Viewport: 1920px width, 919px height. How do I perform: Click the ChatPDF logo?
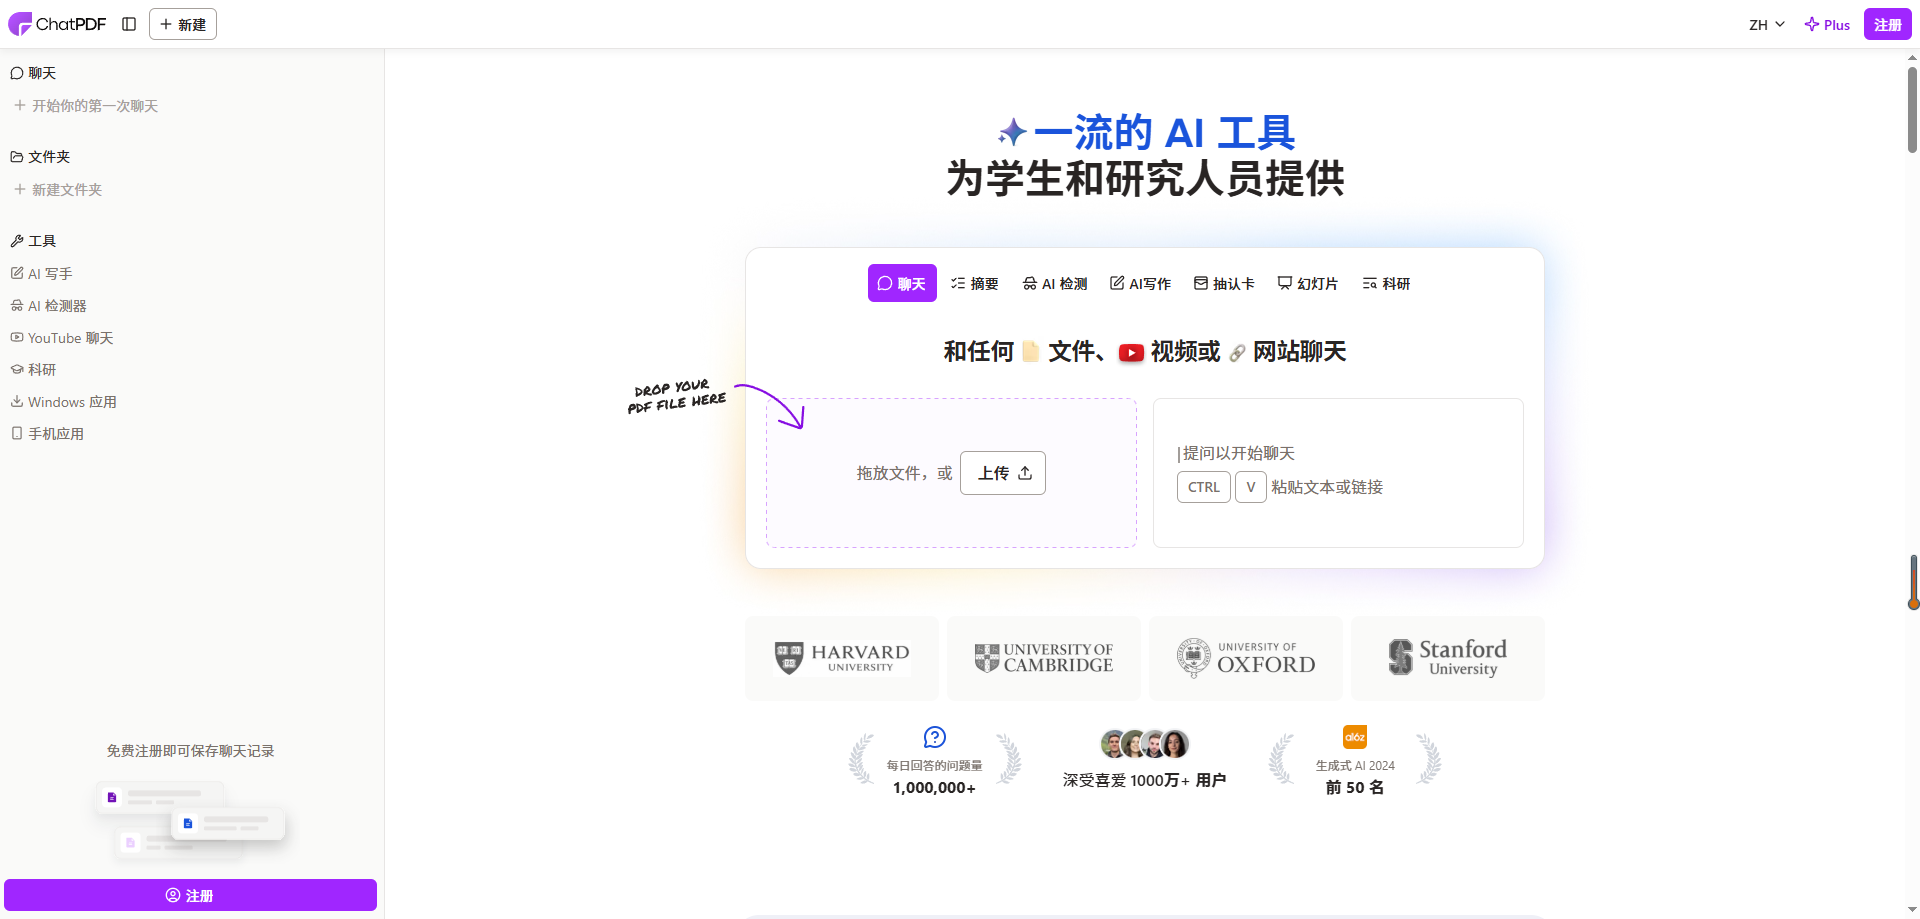pos(57,24)
